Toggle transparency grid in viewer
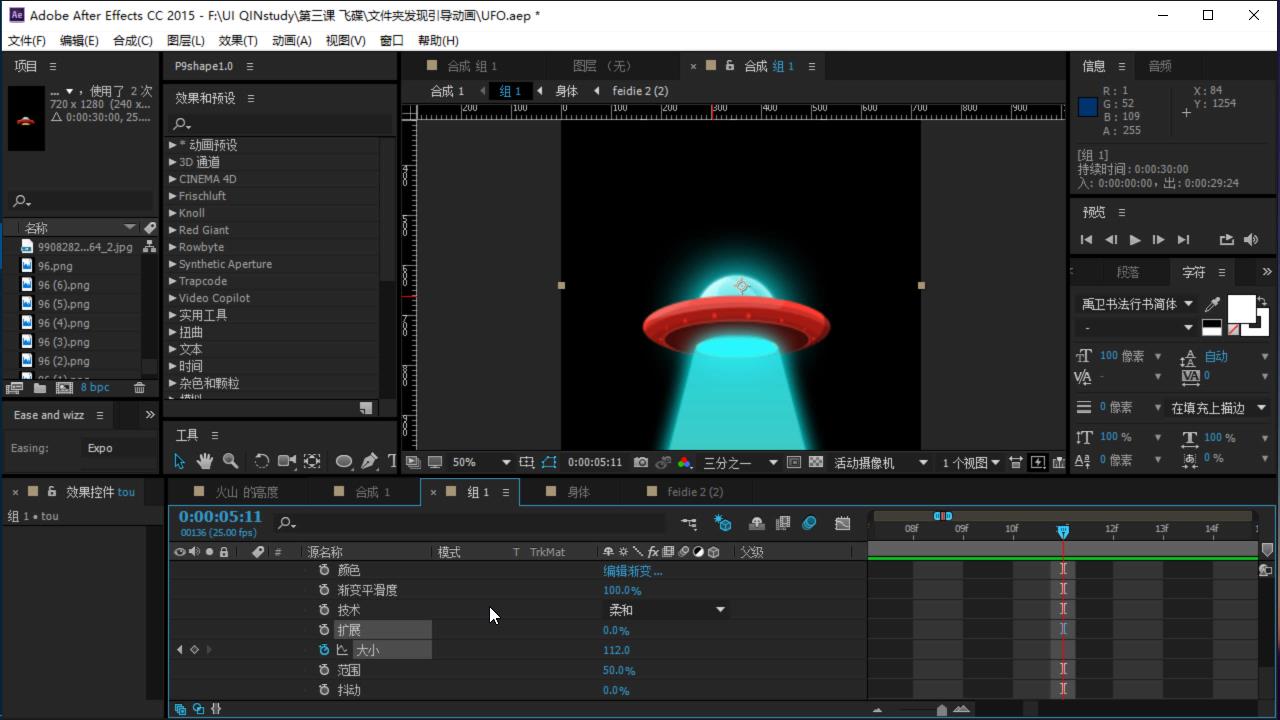Image resolution: width=1280 pixels, height=720 pixels. (816, 463)
